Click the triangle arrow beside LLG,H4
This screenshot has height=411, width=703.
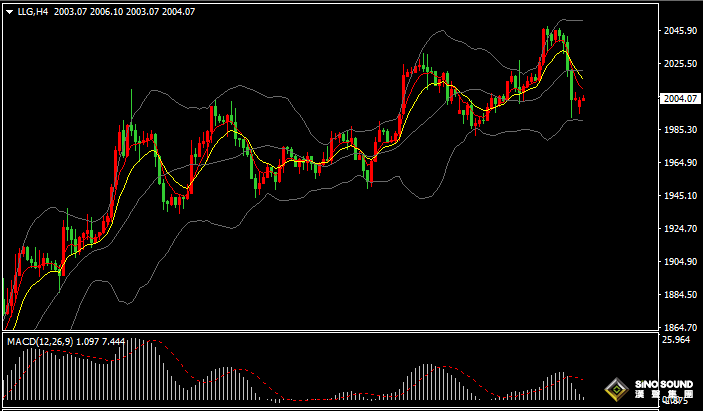pyautogui.click(x=9, y=11)
